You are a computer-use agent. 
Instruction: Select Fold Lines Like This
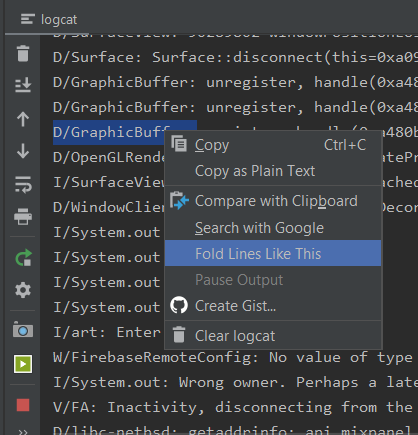[273, 254]
